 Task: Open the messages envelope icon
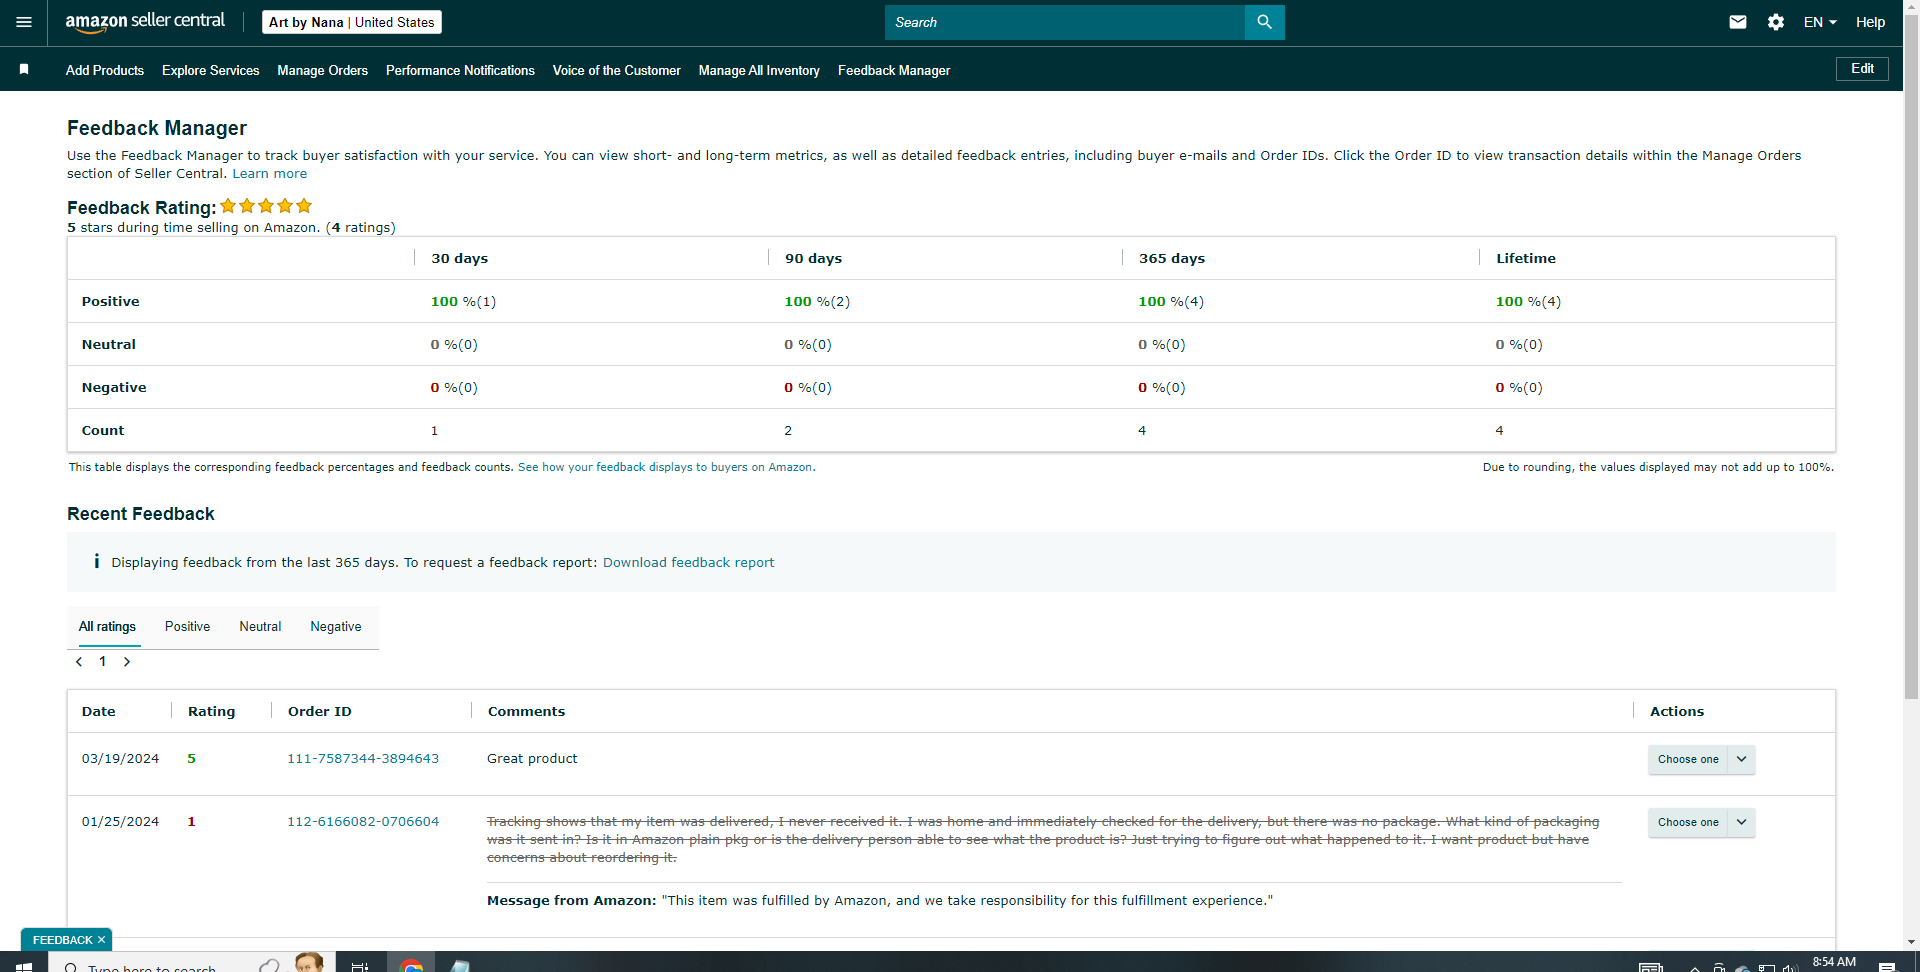coord(1738,22)
